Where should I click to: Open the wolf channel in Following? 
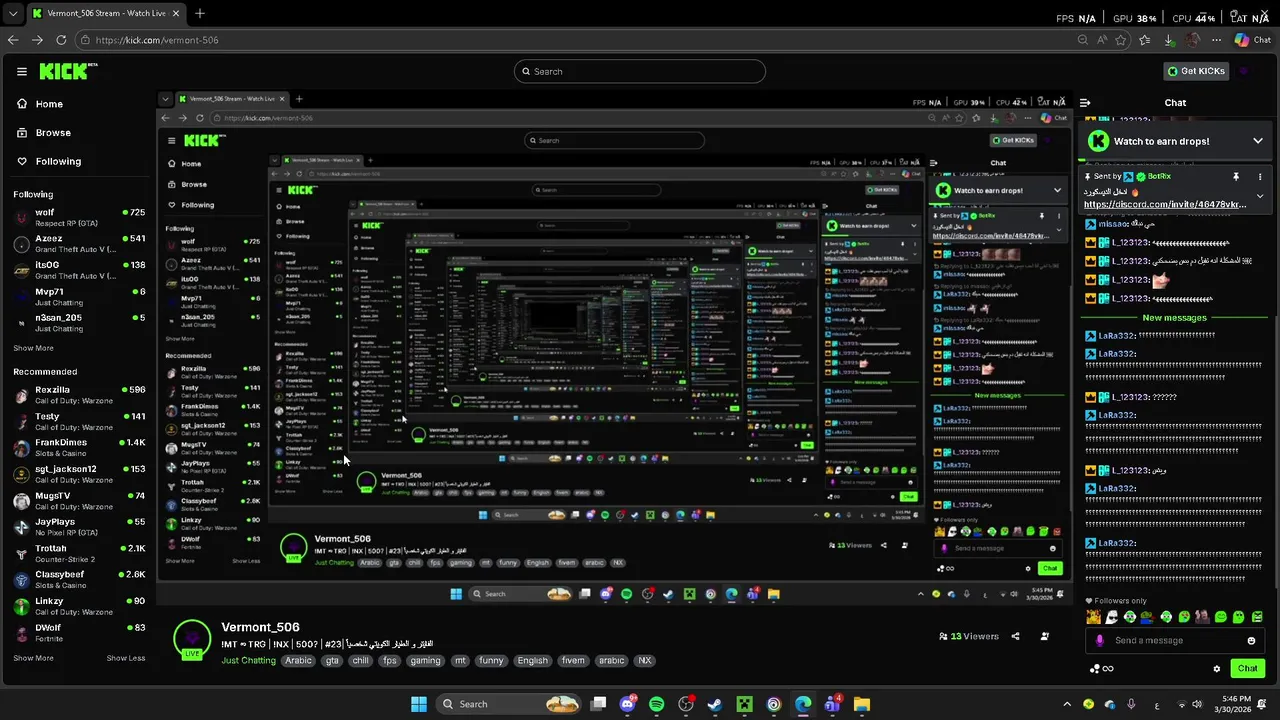(x=78, y=218)
